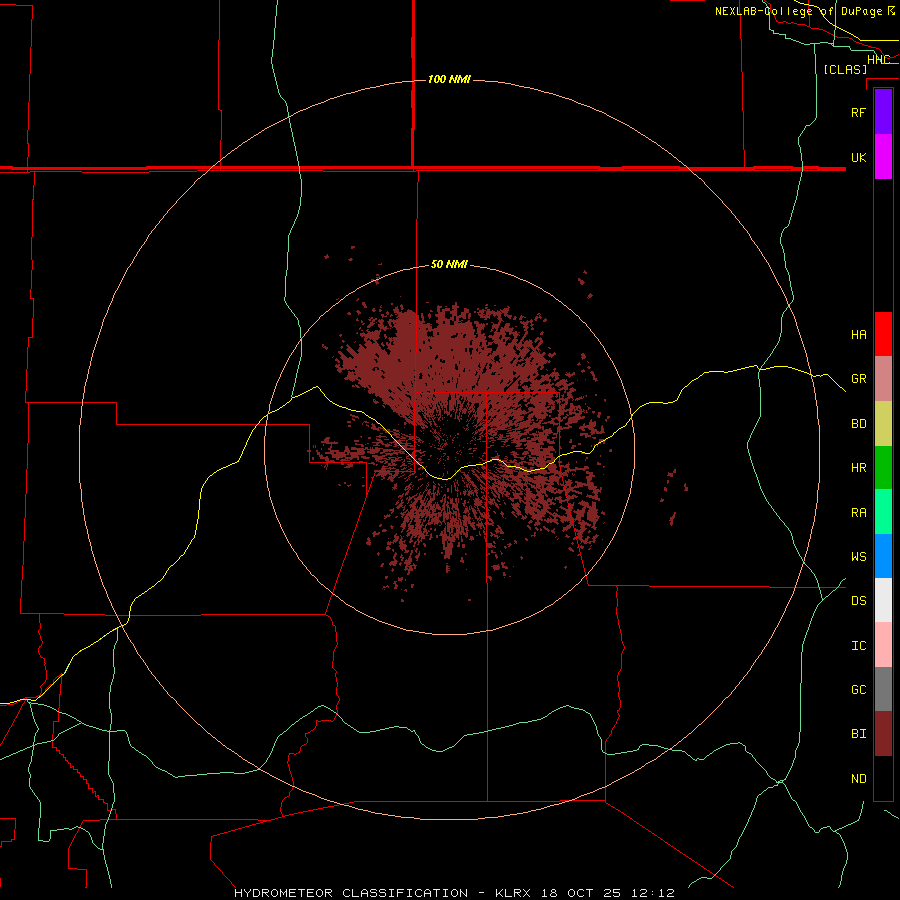Click the GC legend label

858,690
